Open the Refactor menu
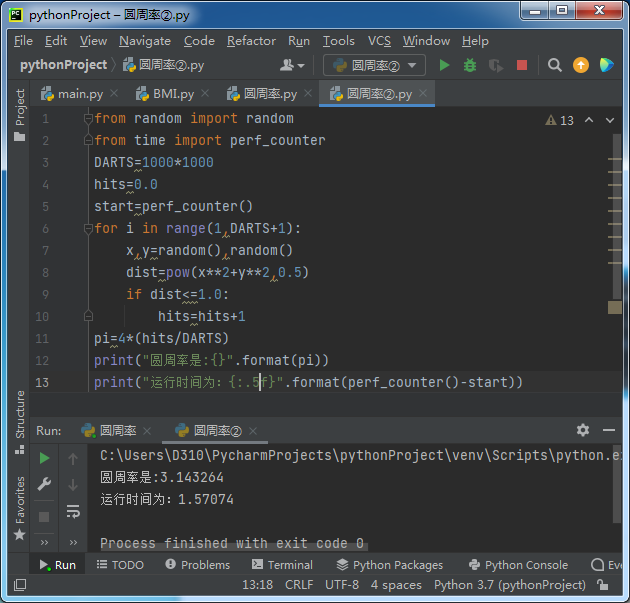630x603 pixels. pyautogui.click(x=251, y=41)
